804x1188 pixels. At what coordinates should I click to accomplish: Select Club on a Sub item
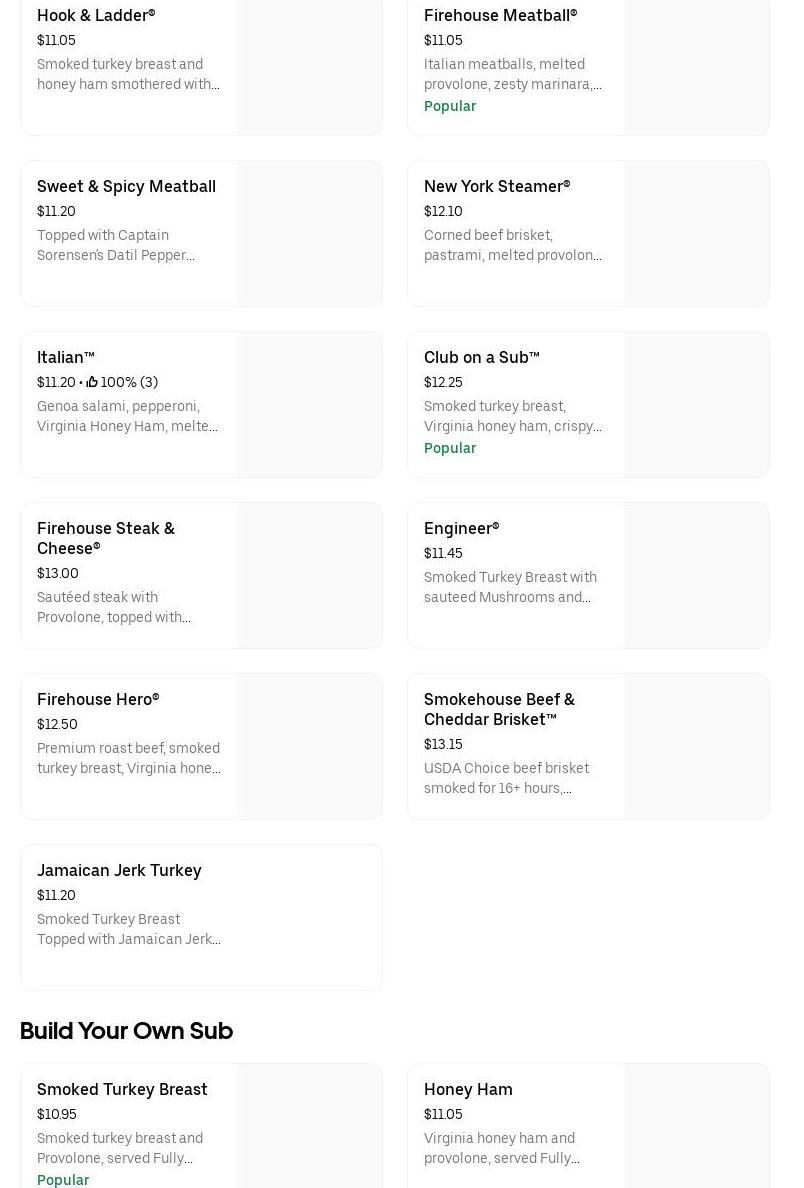[x=481, y=357]
